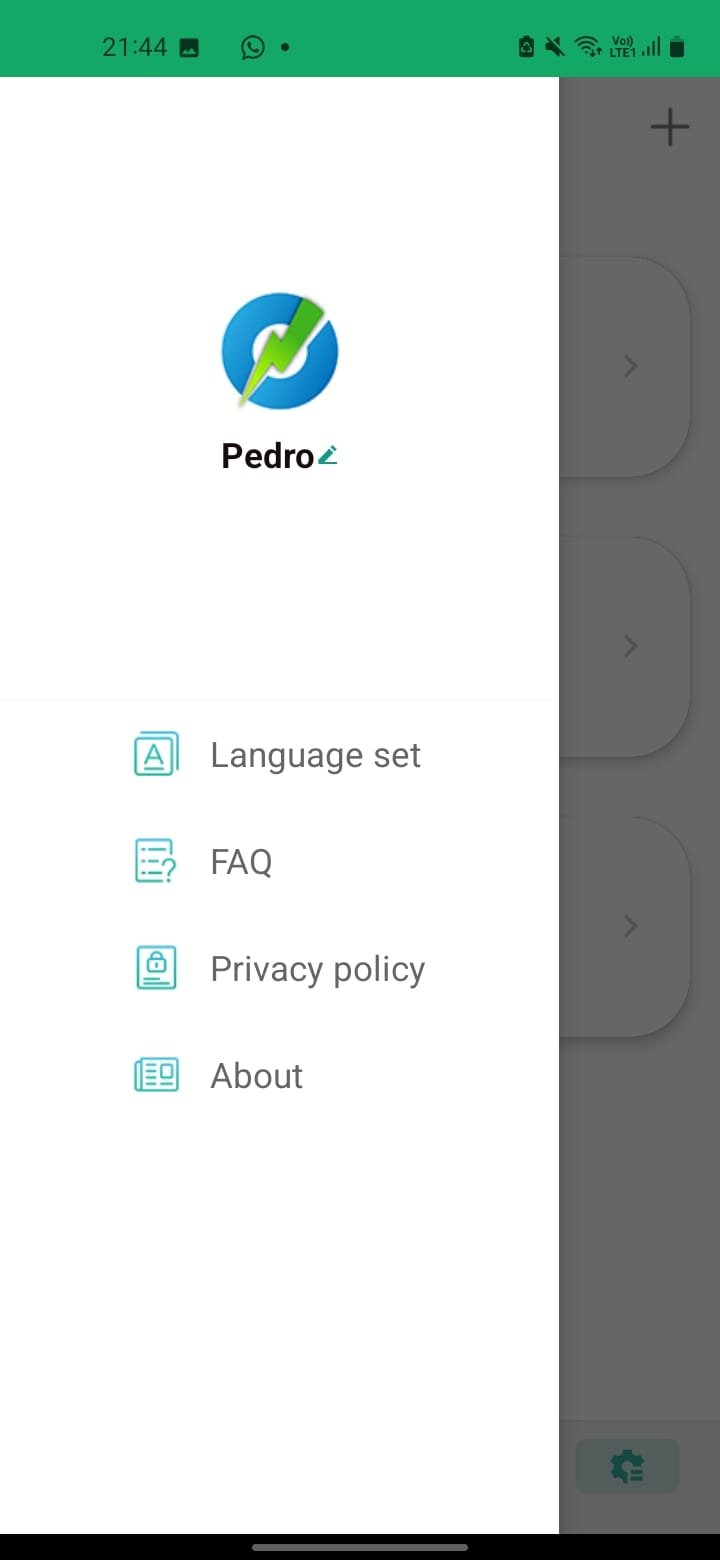
Task: Tap the Pedro username text
Action: (x=267, y=456)
